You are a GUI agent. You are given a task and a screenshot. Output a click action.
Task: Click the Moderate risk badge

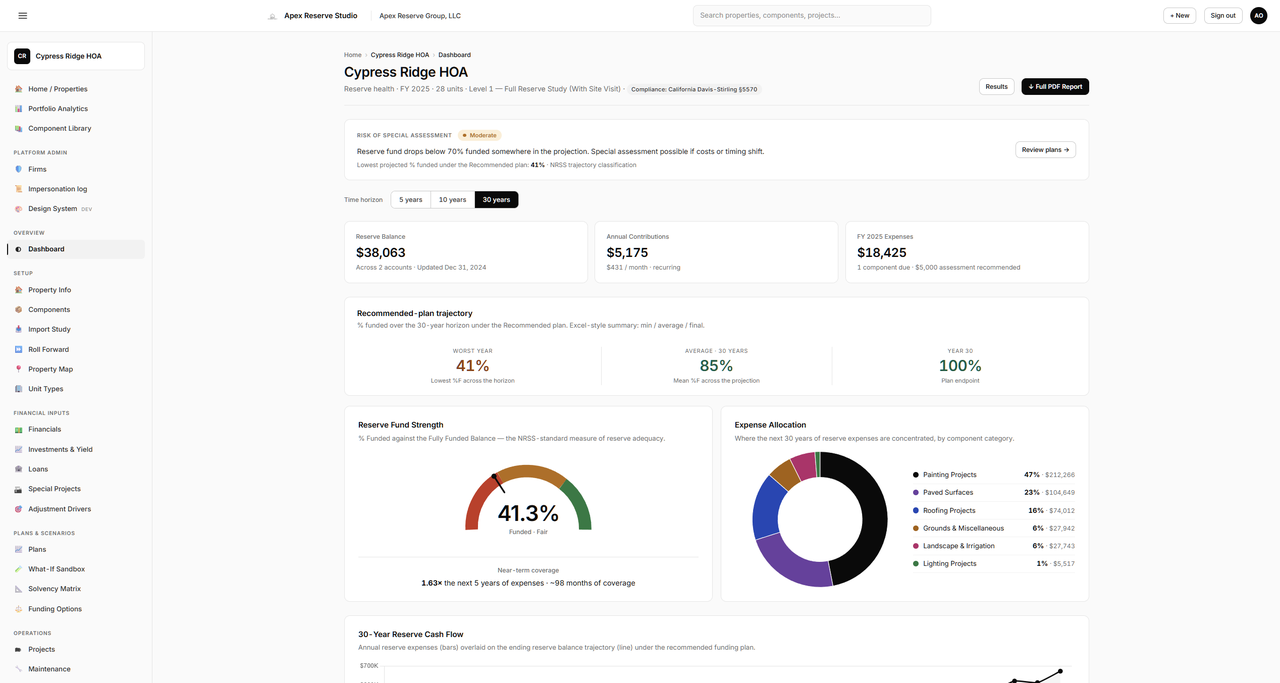(x=480, y=135)
